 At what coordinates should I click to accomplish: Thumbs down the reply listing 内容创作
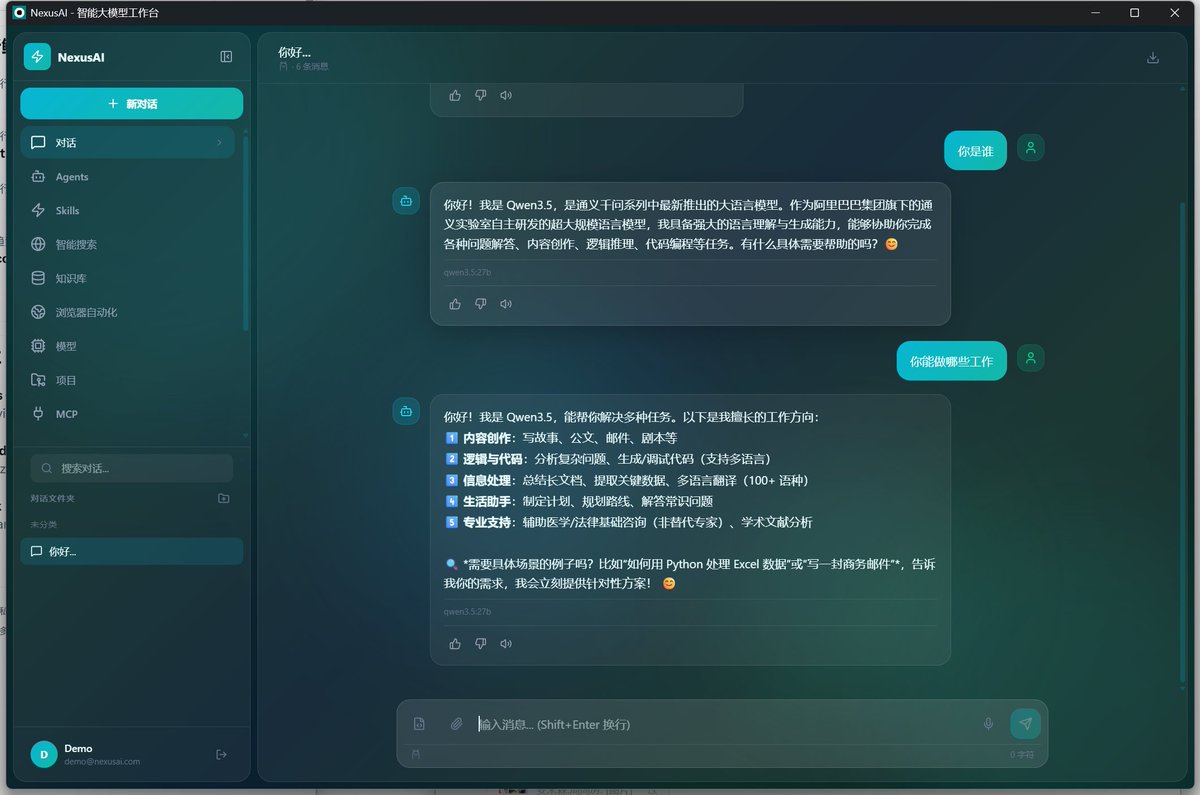(x=480, y=644)
